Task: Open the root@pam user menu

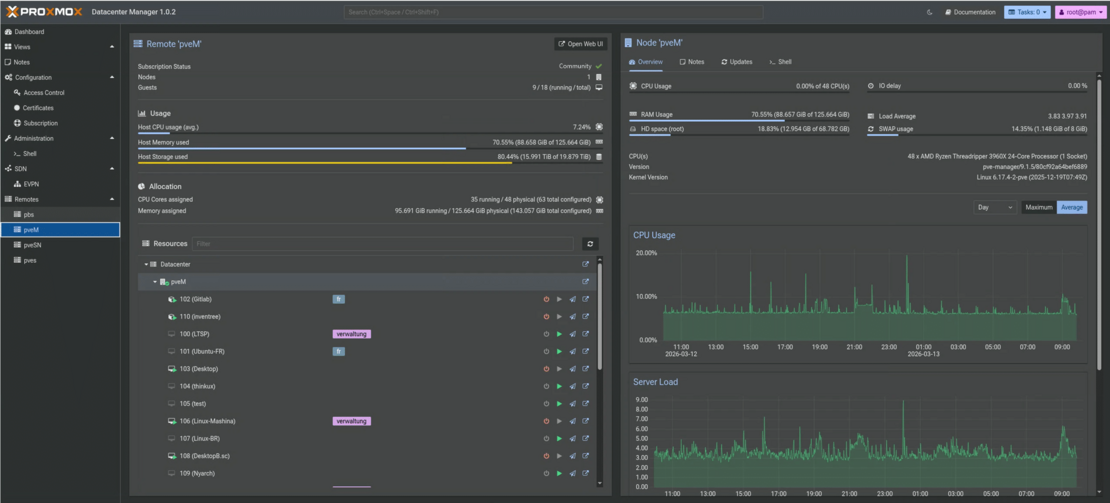Action: pyautogui.click(x=1079, y=12)
